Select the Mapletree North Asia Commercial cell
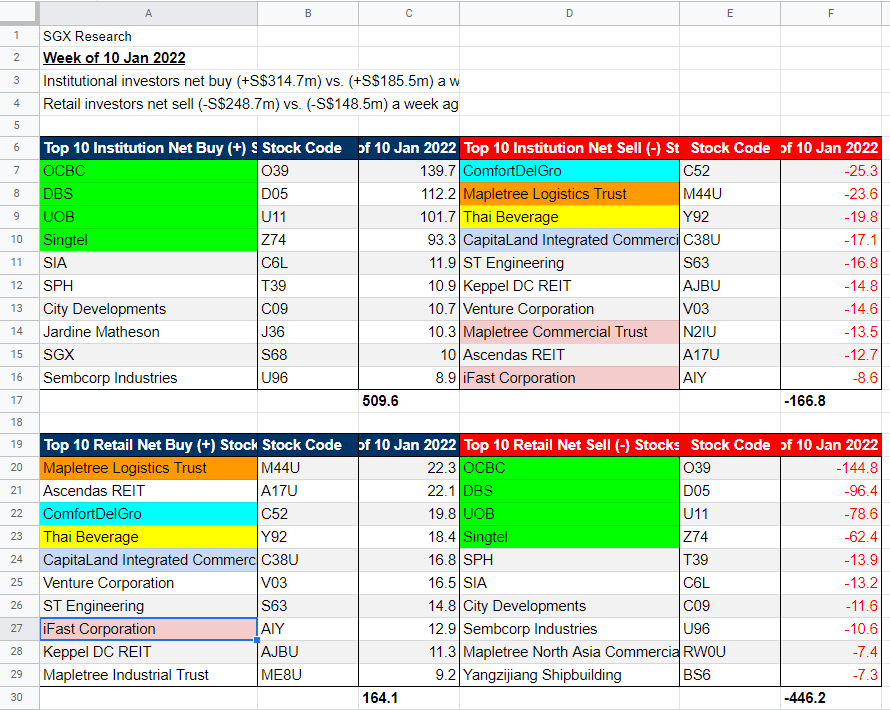The width and height of the screenshot is (890, 710). pos(569,652)
